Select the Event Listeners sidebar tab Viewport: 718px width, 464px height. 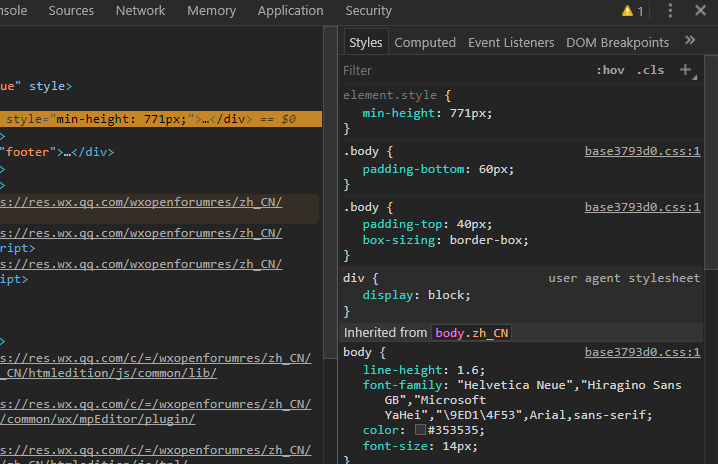[x=511, y=43]
